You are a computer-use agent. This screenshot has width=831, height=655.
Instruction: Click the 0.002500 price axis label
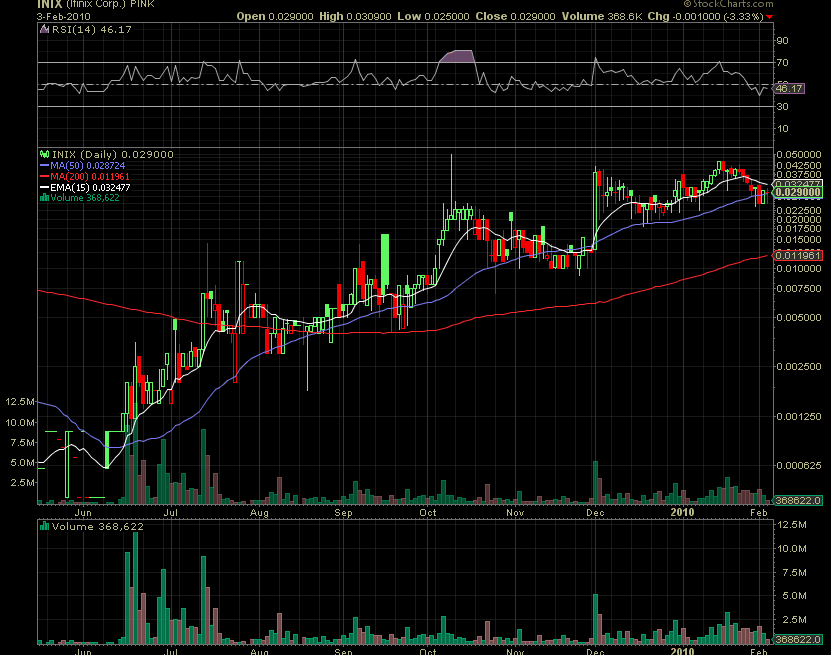tap(799, 366)
